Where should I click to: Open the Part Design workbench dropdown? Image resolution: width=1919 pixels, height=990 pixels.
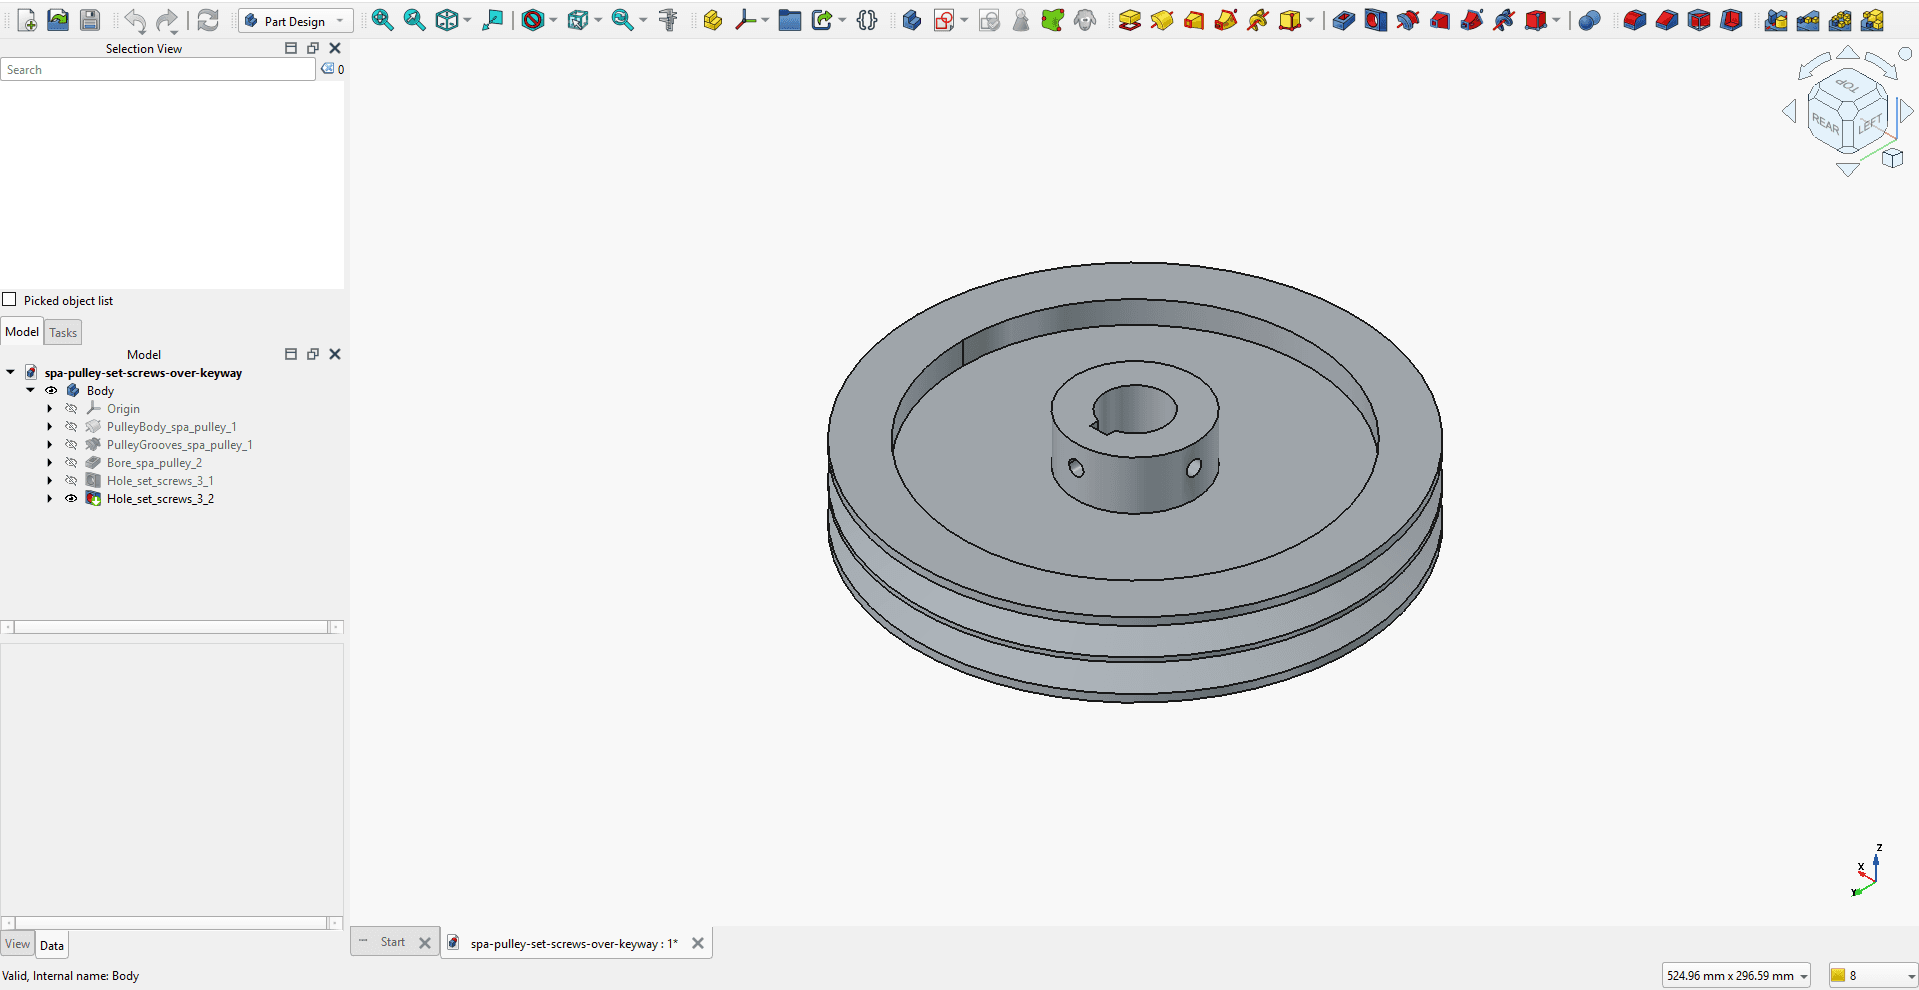click(296, 21)
